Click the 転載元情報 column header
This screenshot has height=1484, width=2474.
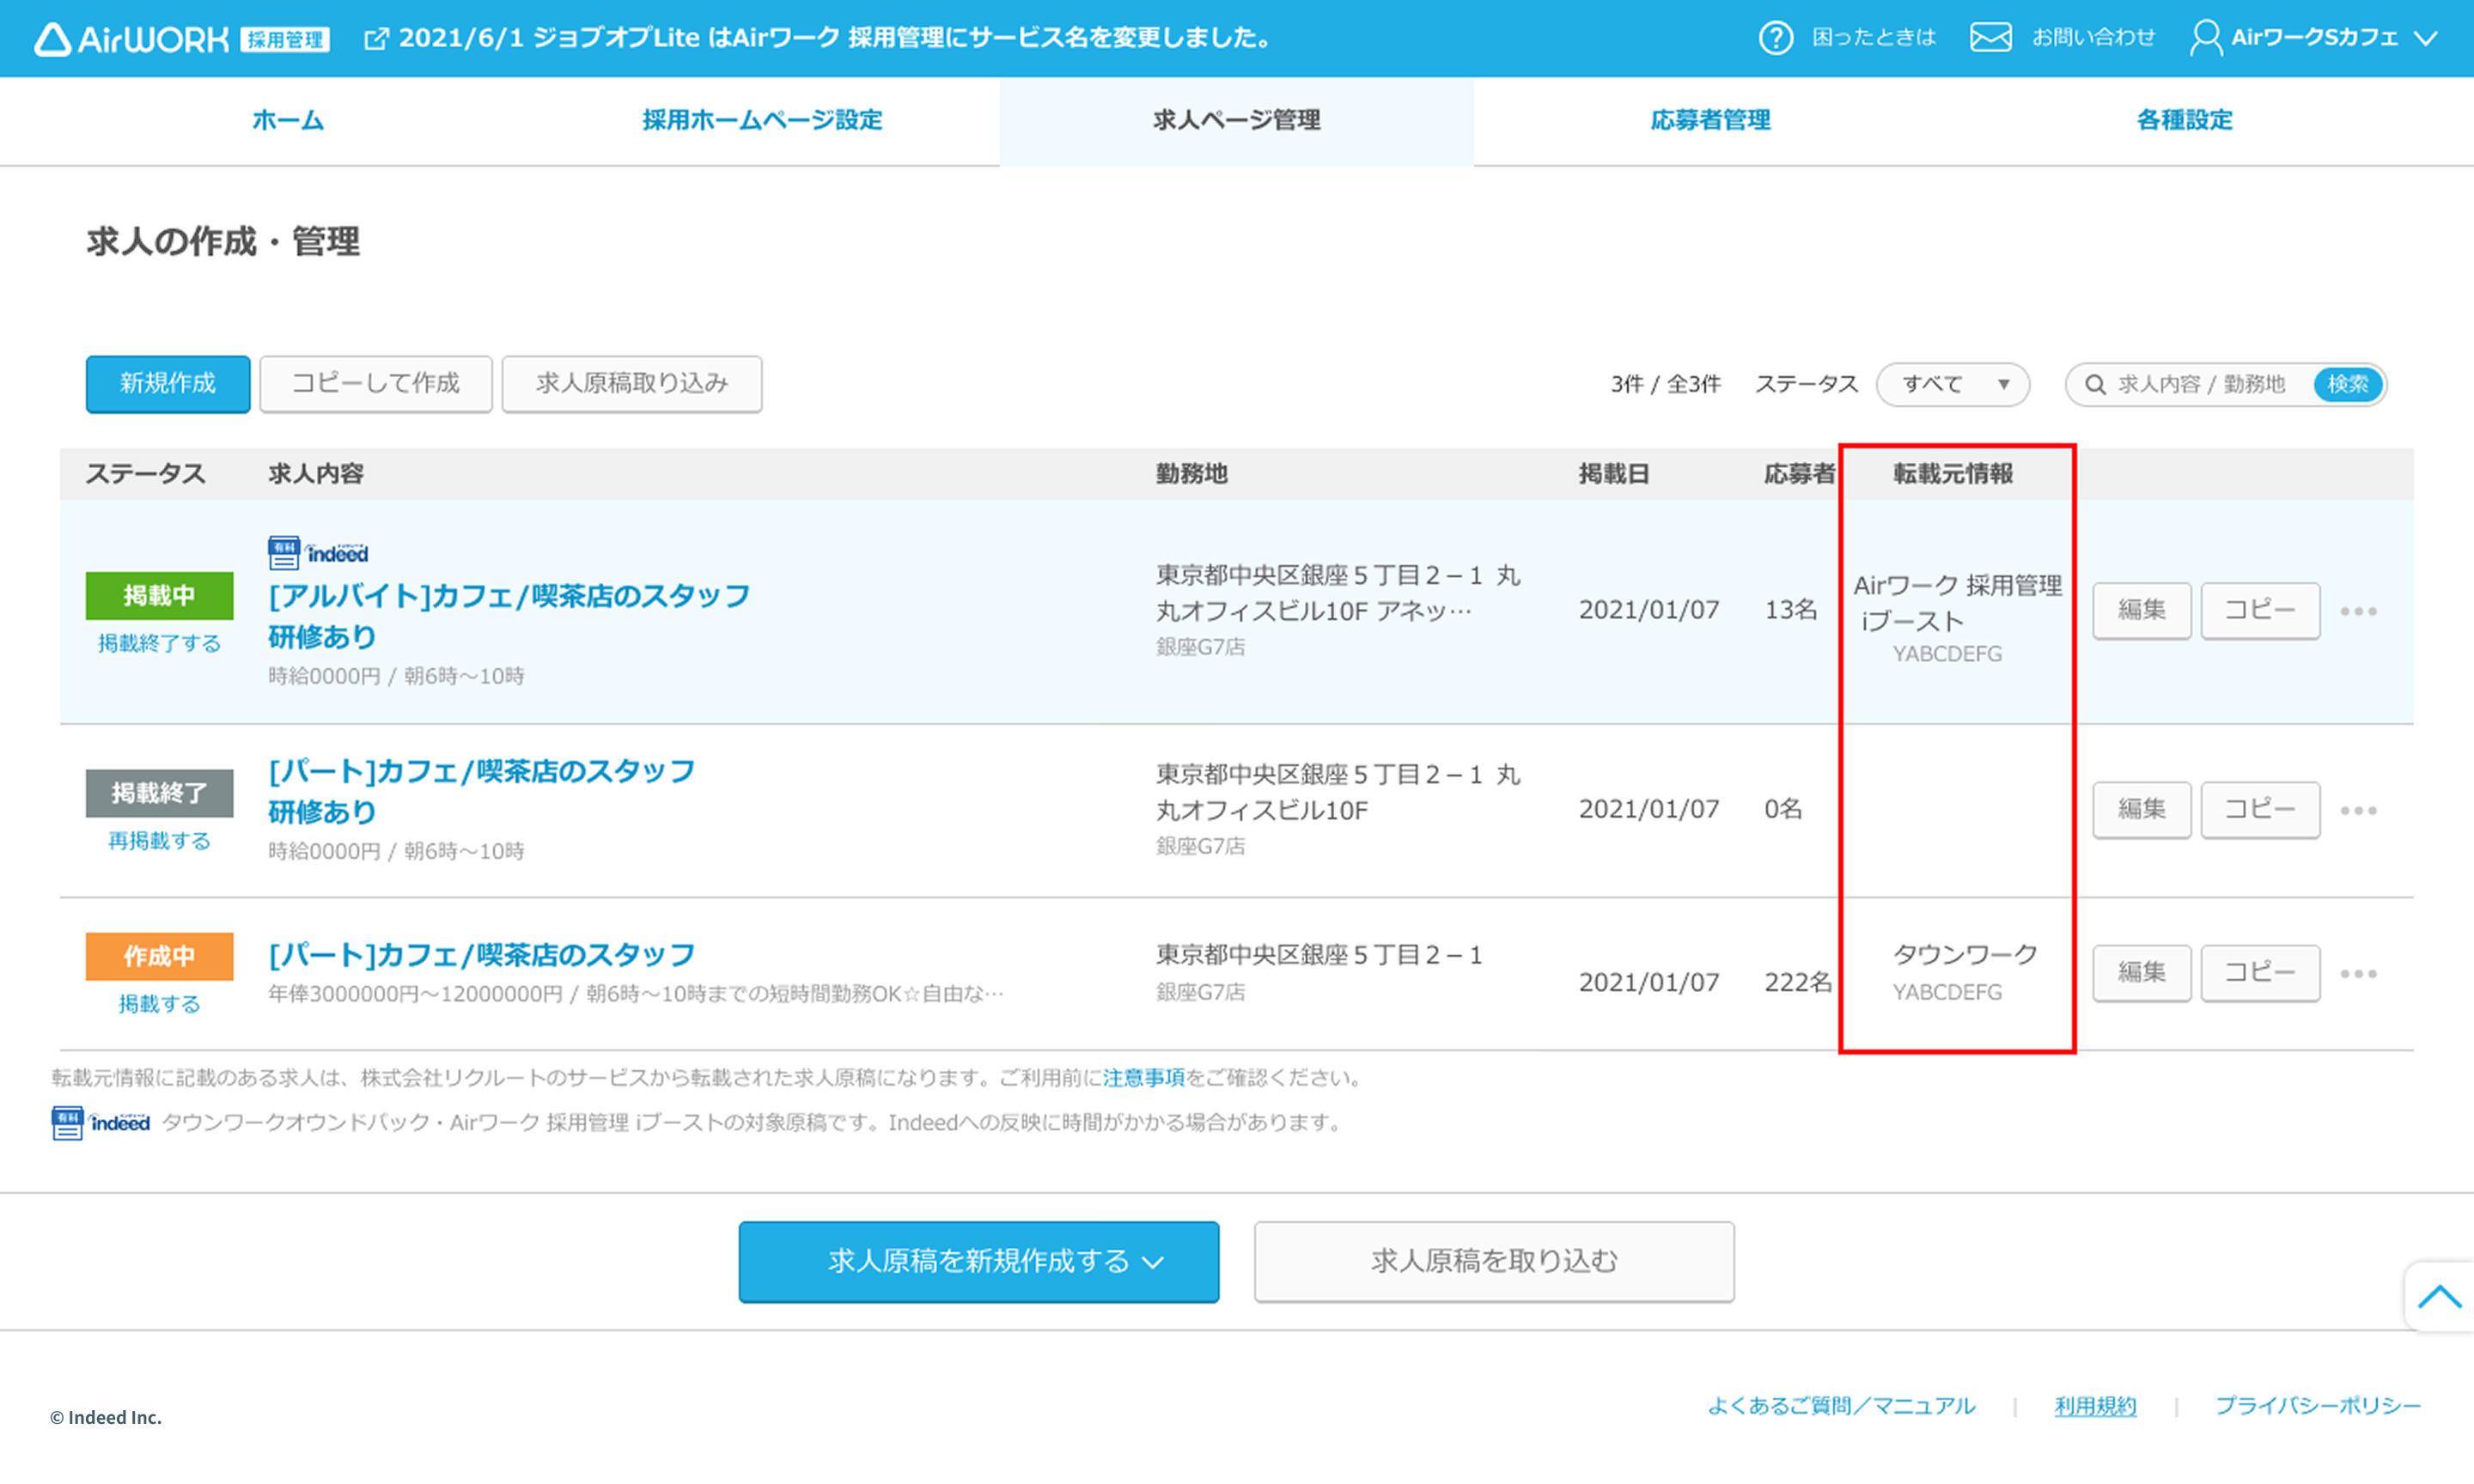[x=1953, y=474]
